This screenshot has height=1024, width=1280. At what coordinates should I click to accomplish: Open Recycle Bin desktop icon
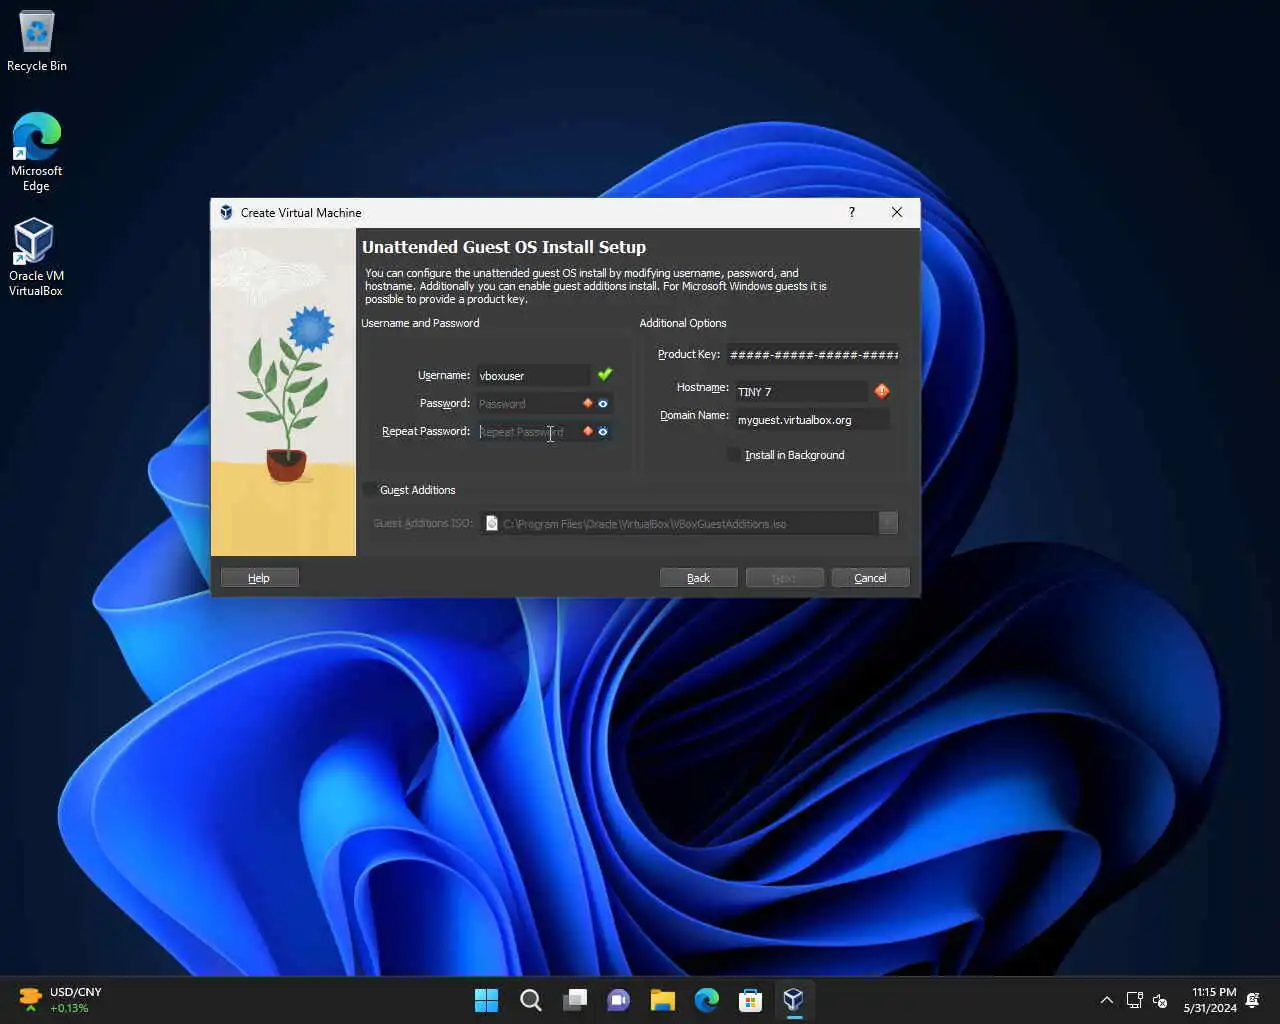(x=37, y=42)
